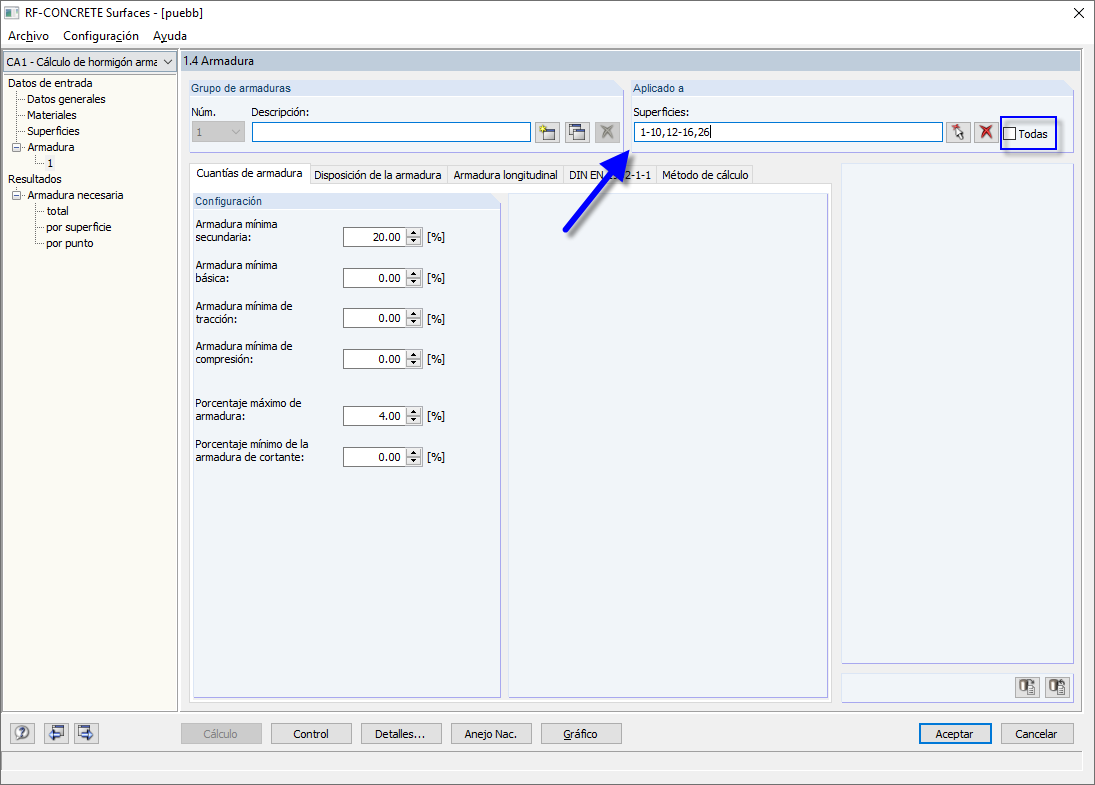Select Materiales in the tree
The width and height of the screenshot is (1095, 785).
pyautogui.click(x=52, y=115)
